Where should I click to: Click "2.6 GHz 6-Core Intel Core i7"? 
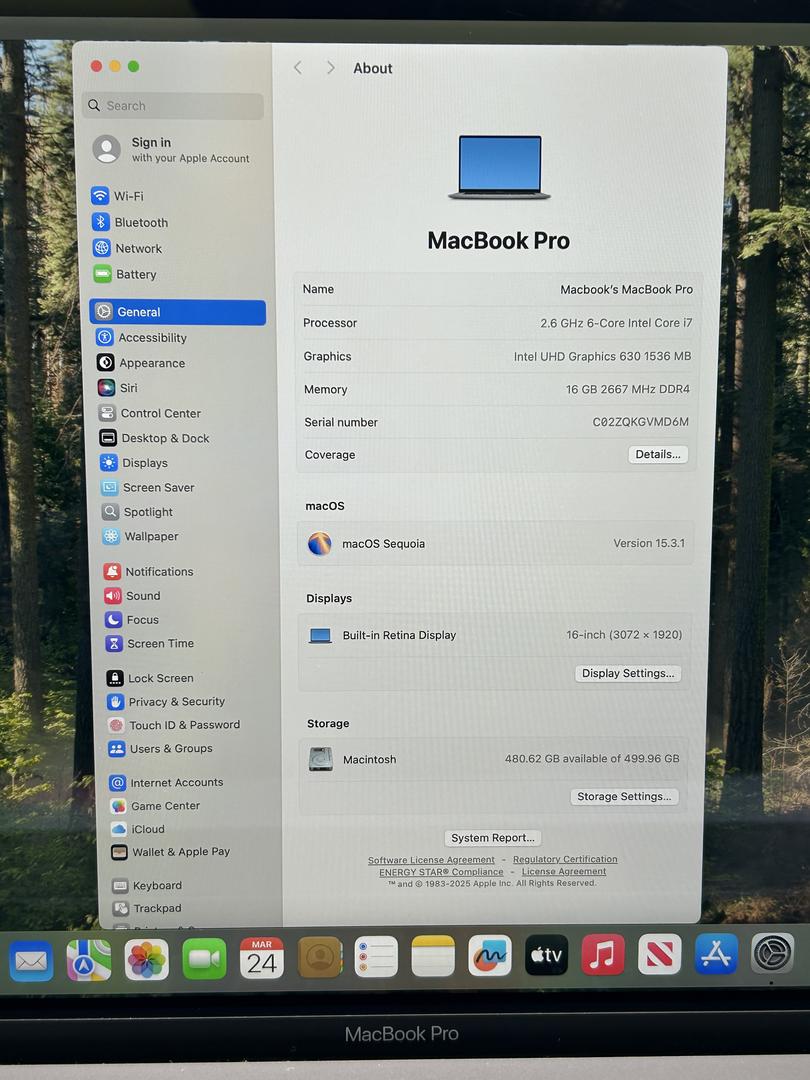coord(616,322)
